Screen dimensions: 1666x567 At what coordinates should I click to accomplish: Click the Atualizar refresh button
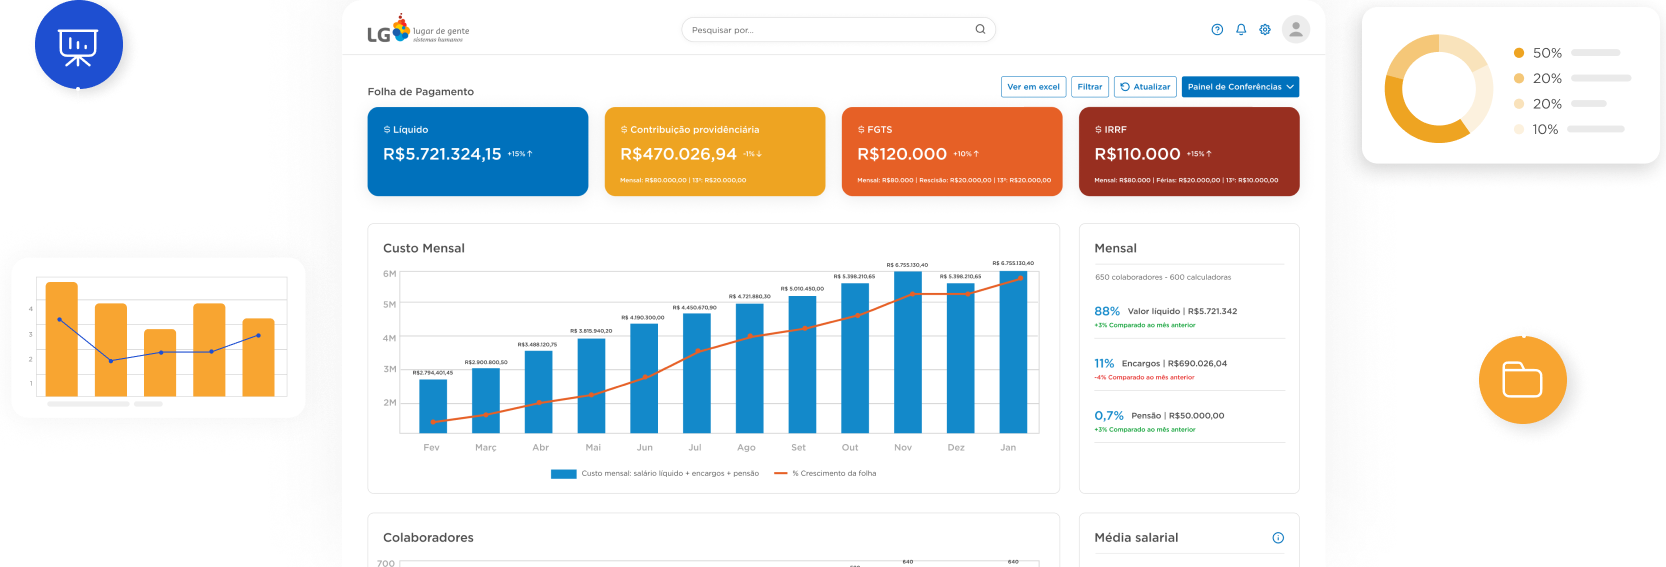(x=1145, y=87)
